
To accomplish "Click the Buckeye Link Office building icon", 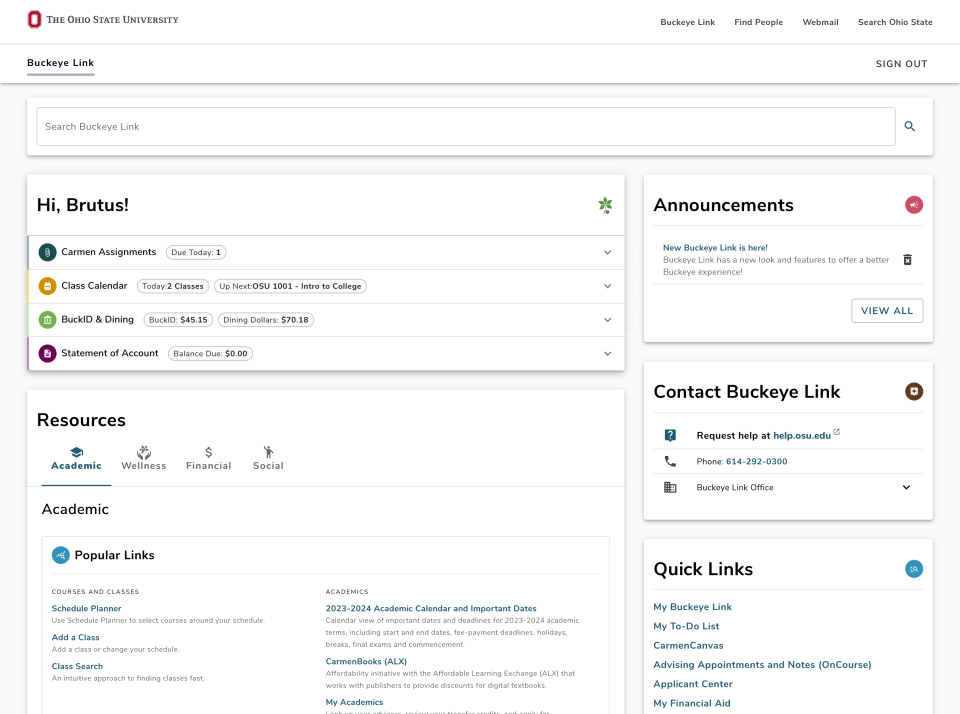I will pos(670,487).
